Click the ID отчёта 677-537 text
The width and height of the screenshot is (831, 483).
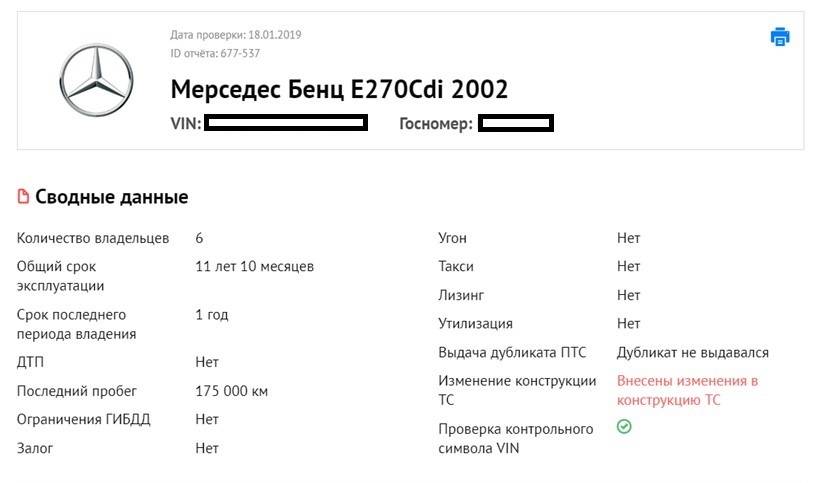tap(215, 53)
